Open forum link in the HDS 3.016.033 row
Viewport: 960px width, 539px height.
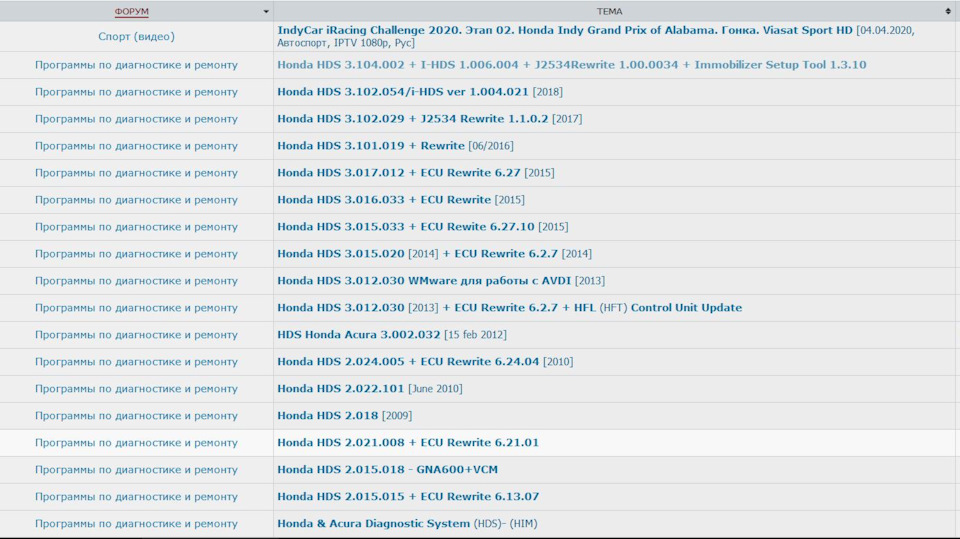click(x=137, y=199)
